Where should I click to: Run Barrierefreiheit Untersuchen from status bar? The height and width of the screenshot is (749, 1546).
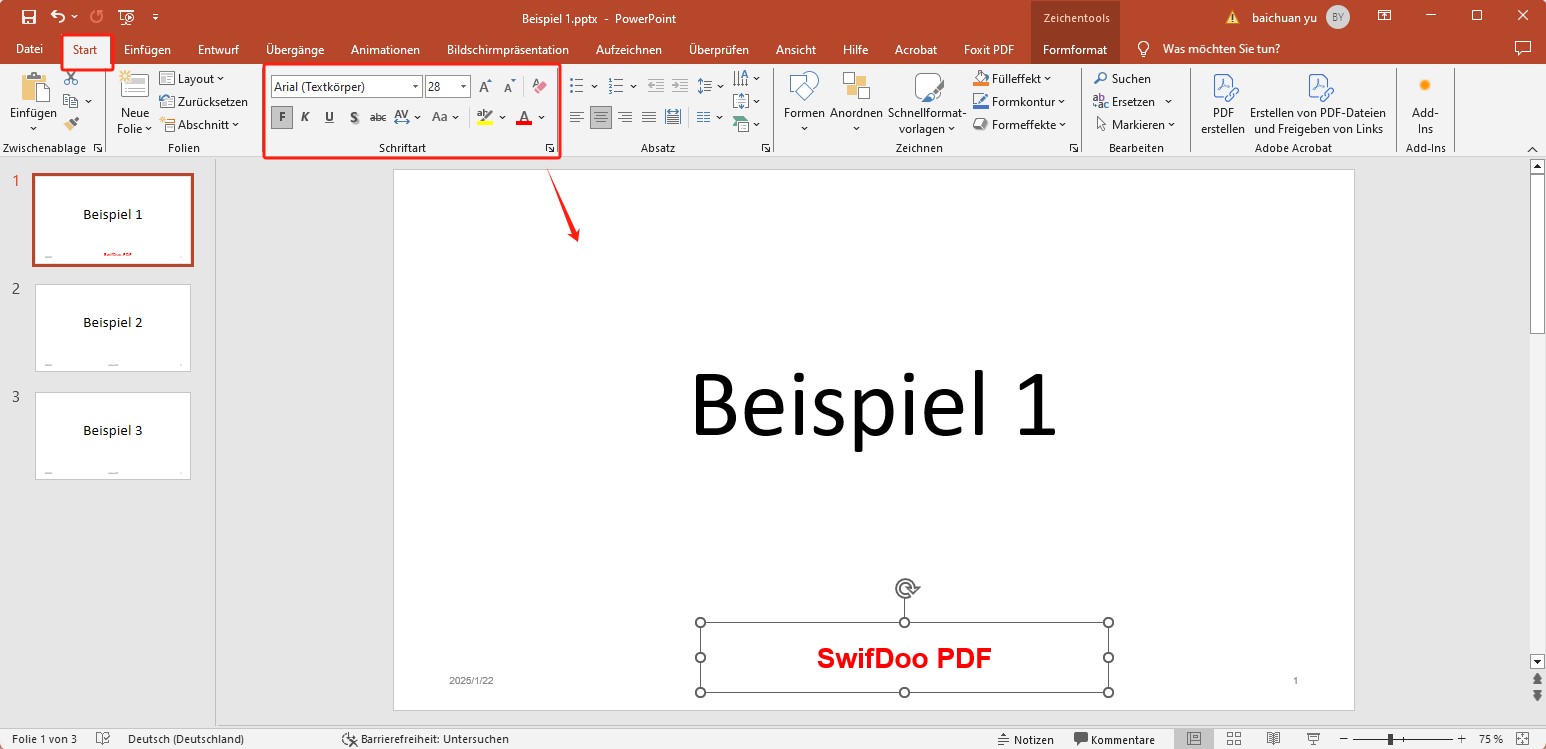click(425, 739)
